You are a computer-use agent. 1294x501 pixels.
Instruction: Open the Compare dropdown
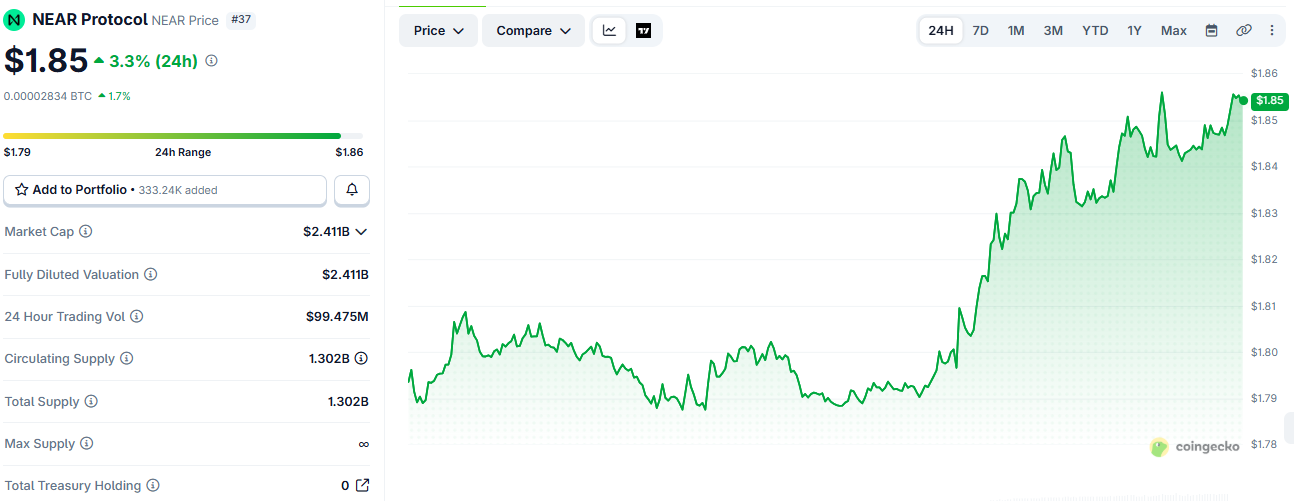tap(533, 30)
